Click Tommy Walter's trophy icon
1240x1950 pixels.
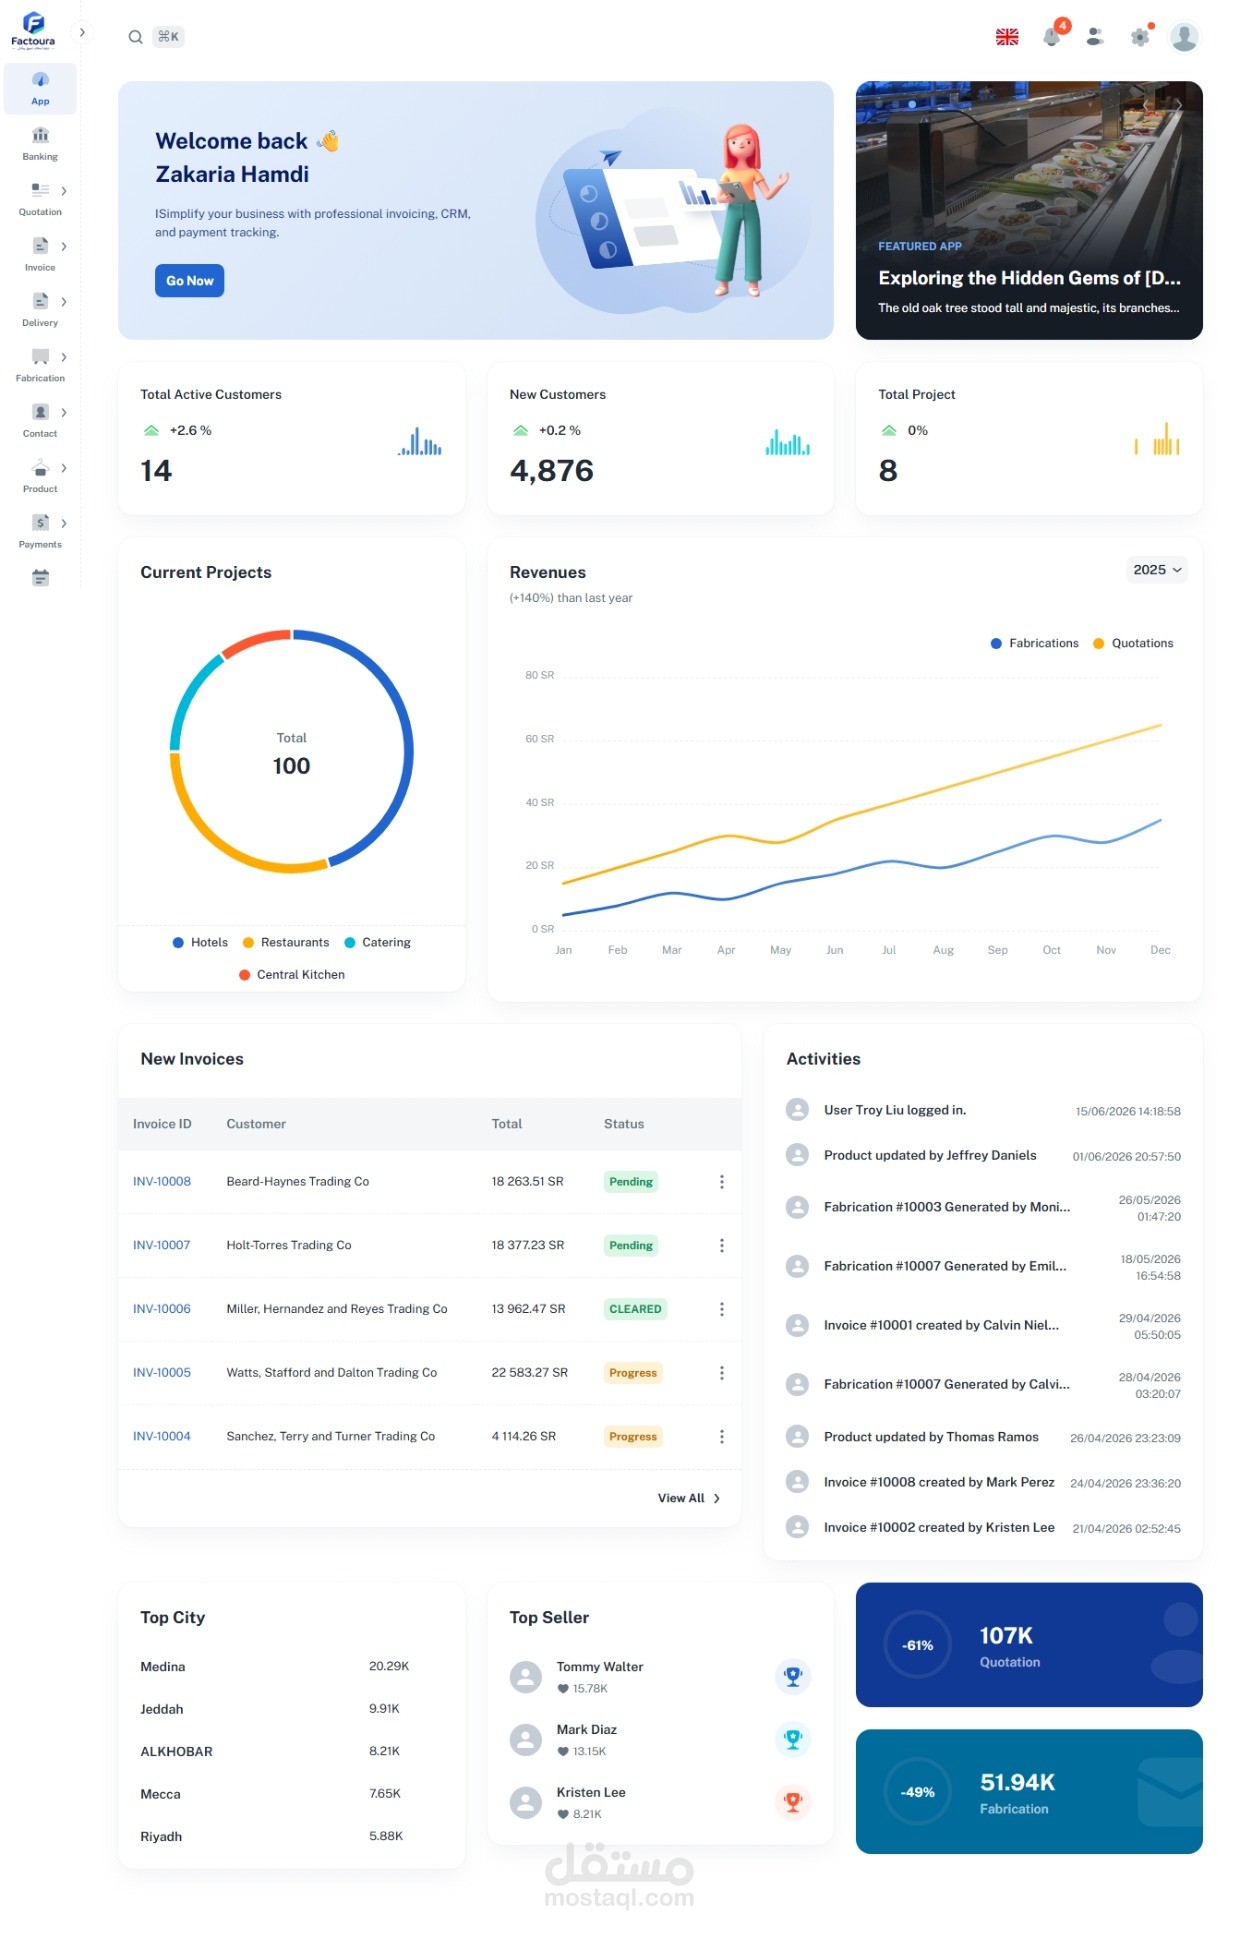click(x=793, y=1676)
